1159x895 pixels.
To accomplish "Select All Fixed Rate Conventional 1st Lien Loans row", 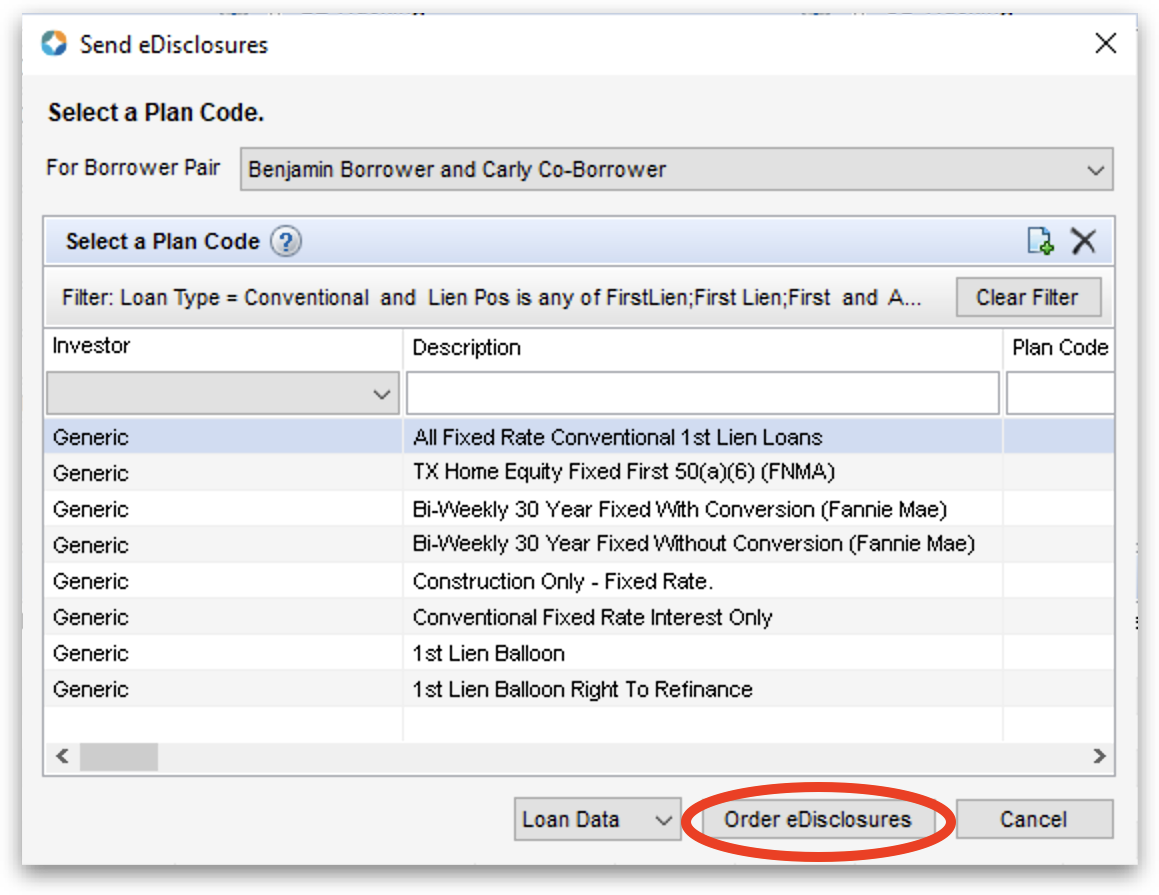I will [617, 437].
